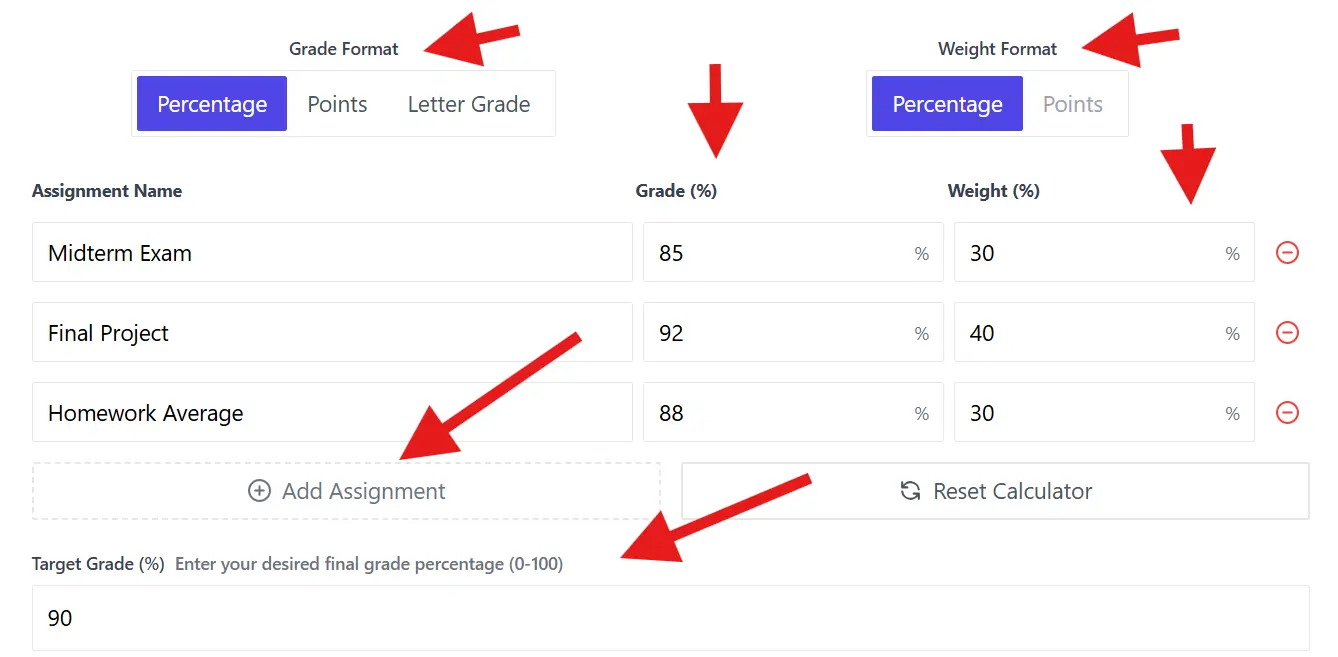Switch Grade Format to Points
Image resolution: width=1338 pixels, height=657 pixels.
337,103
